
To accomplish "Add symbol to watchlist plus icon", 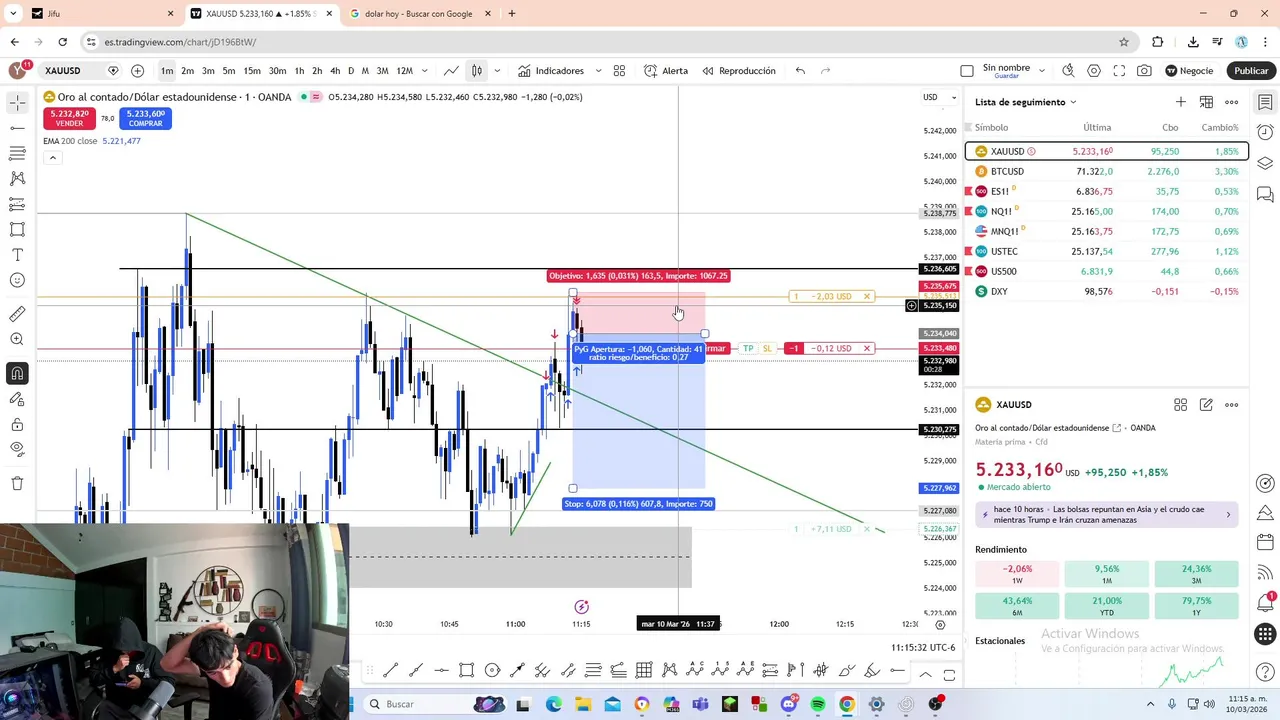I will pos(1181,102).
